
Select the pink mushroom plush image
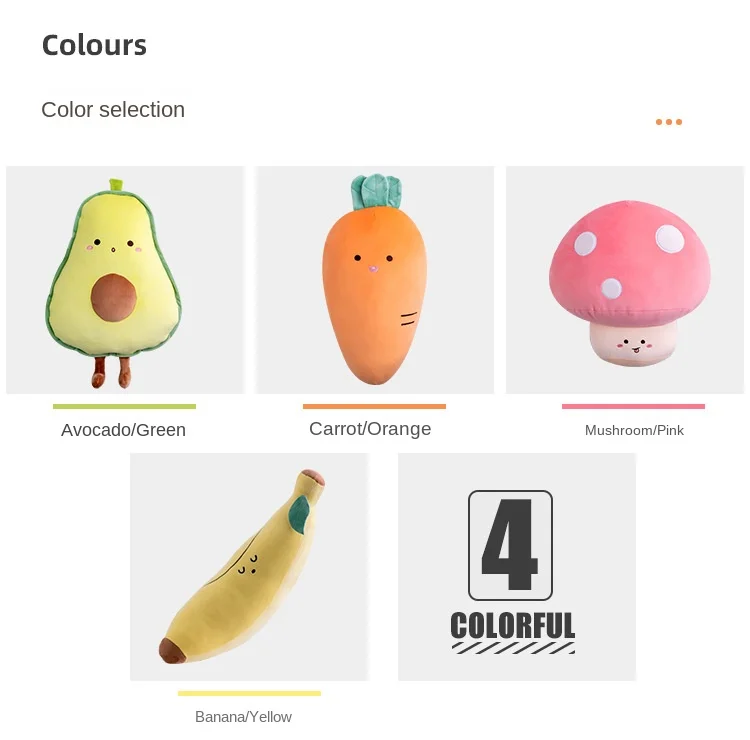point(625,280)
